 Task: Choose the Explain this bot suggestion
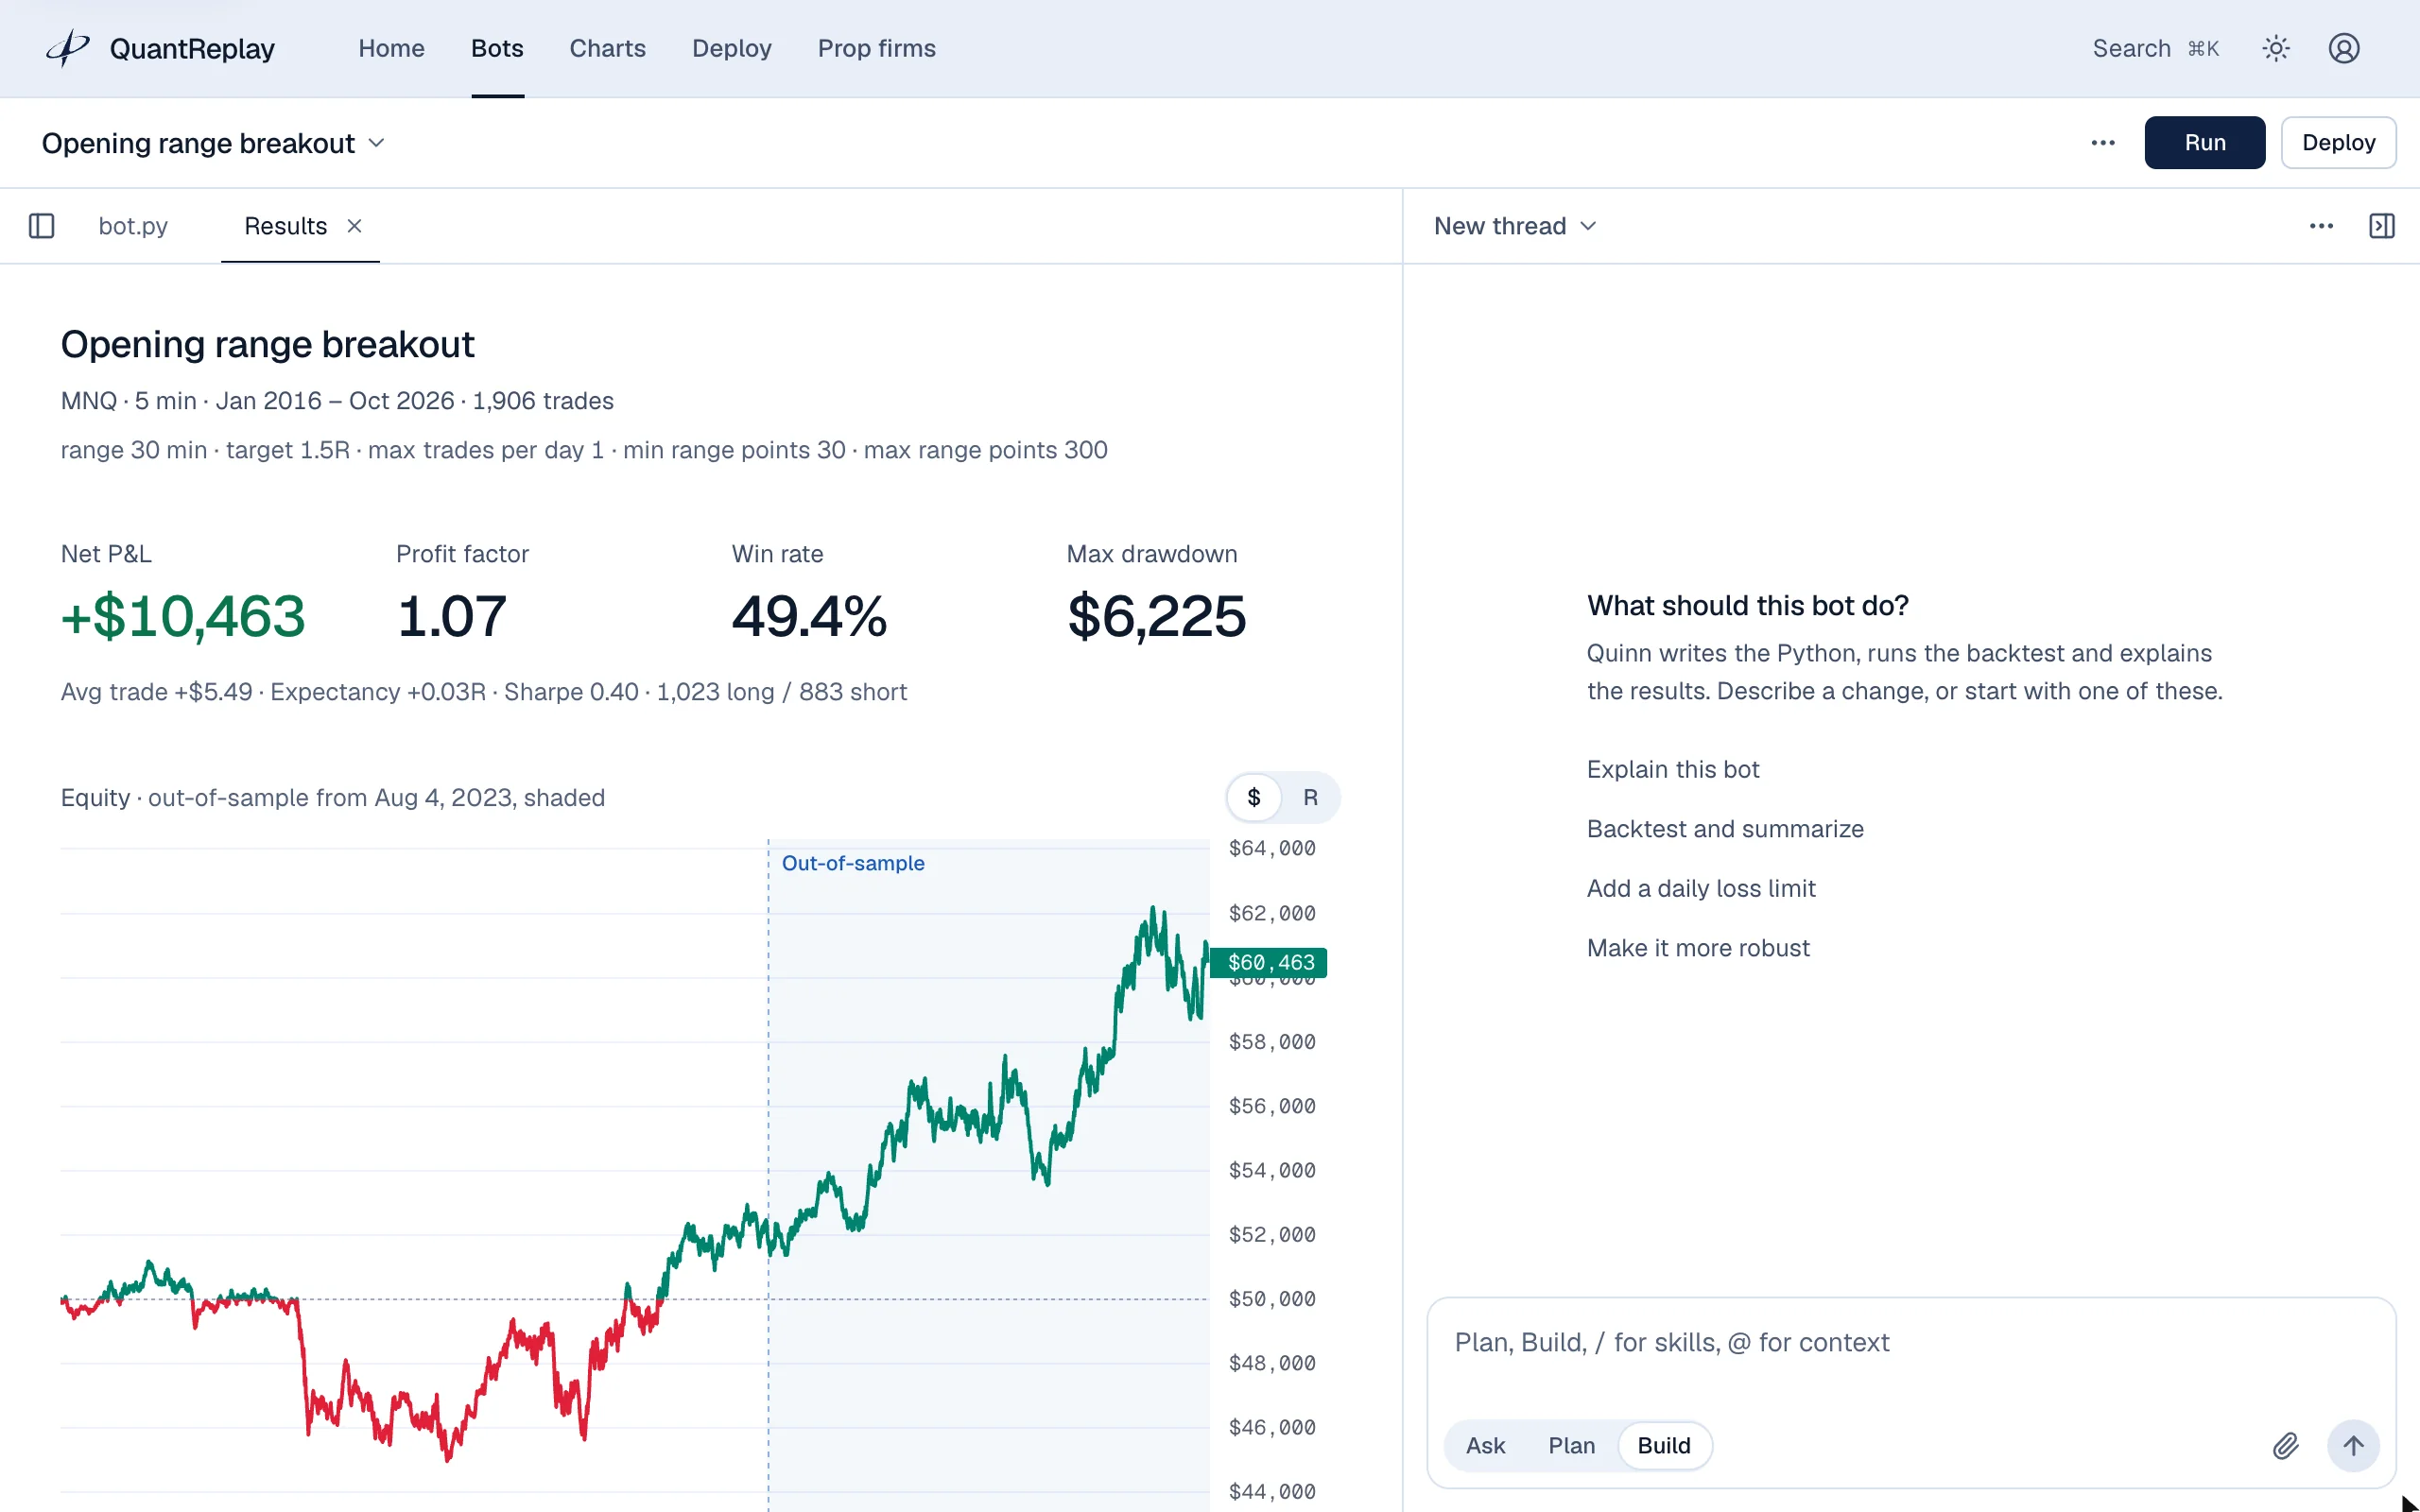1672,770
